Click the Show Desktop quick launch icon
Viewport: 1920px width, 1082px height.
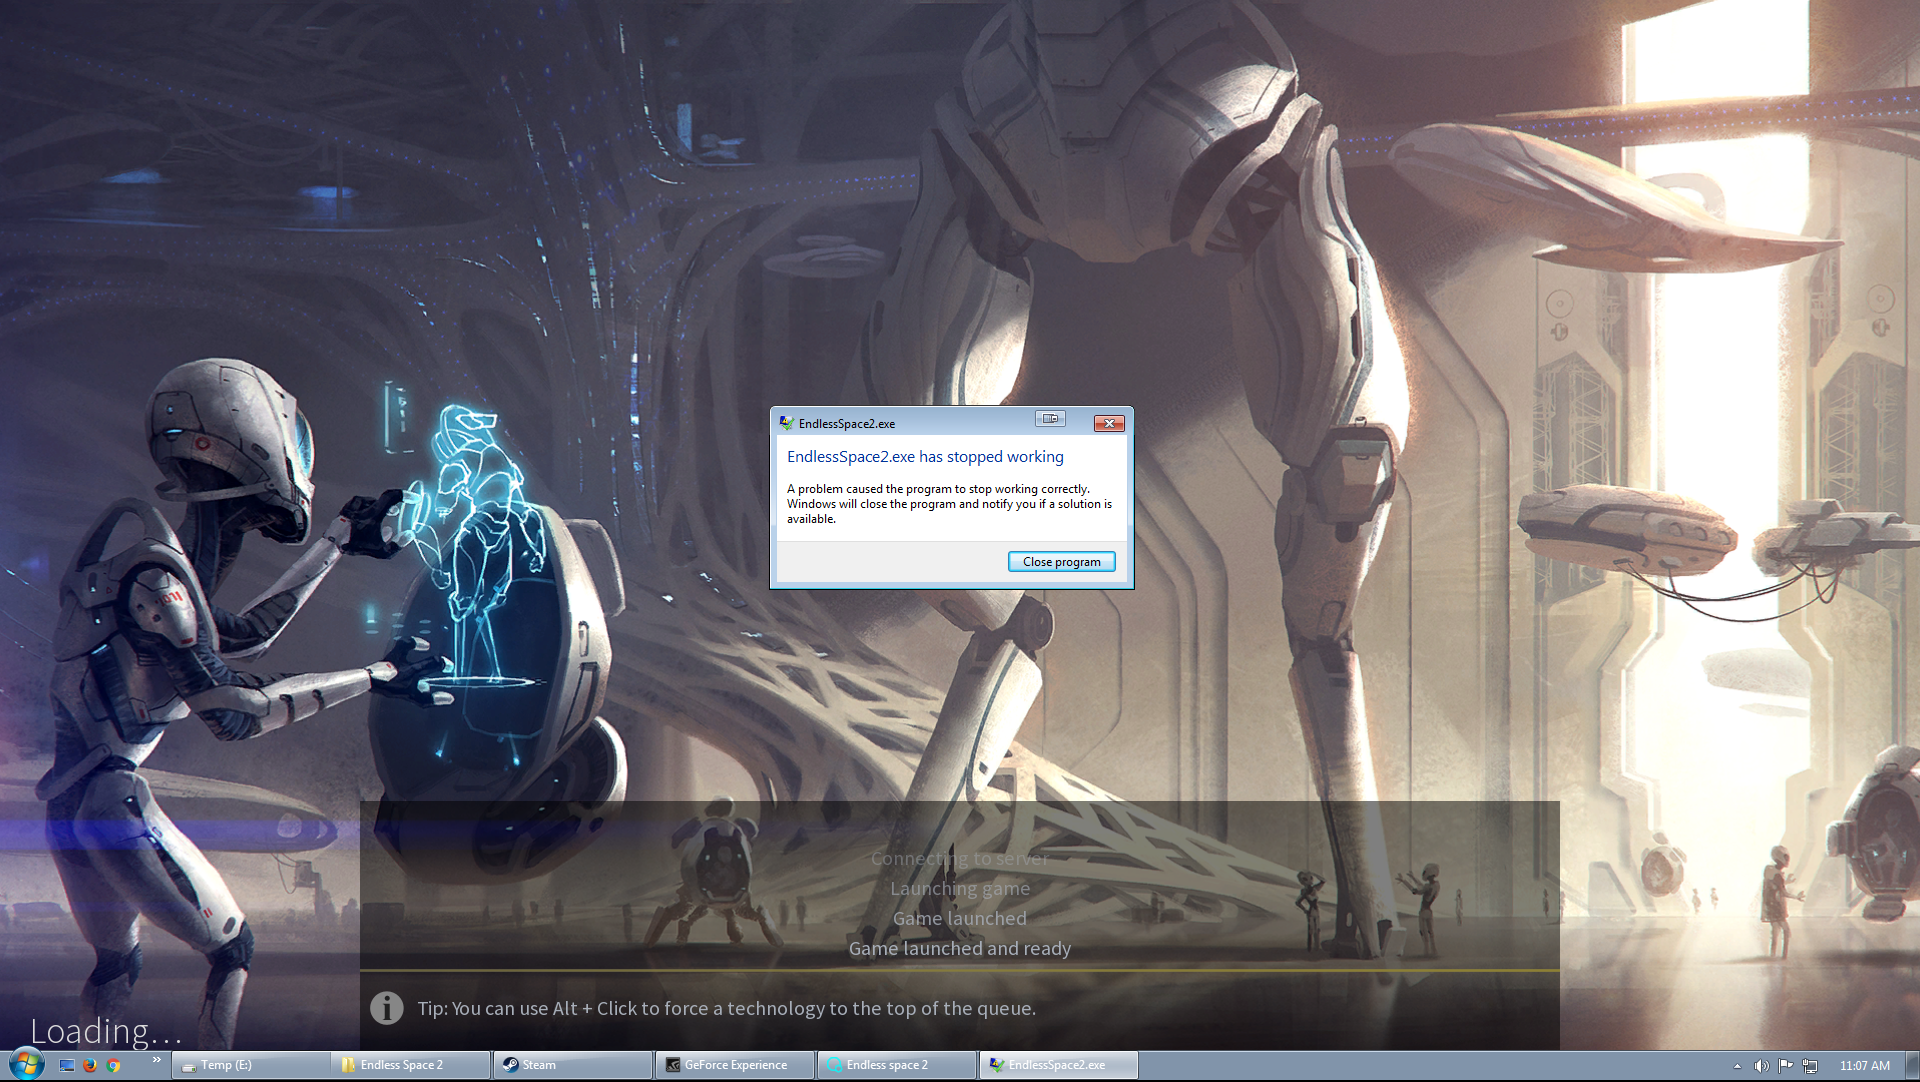coord(67,1065)
